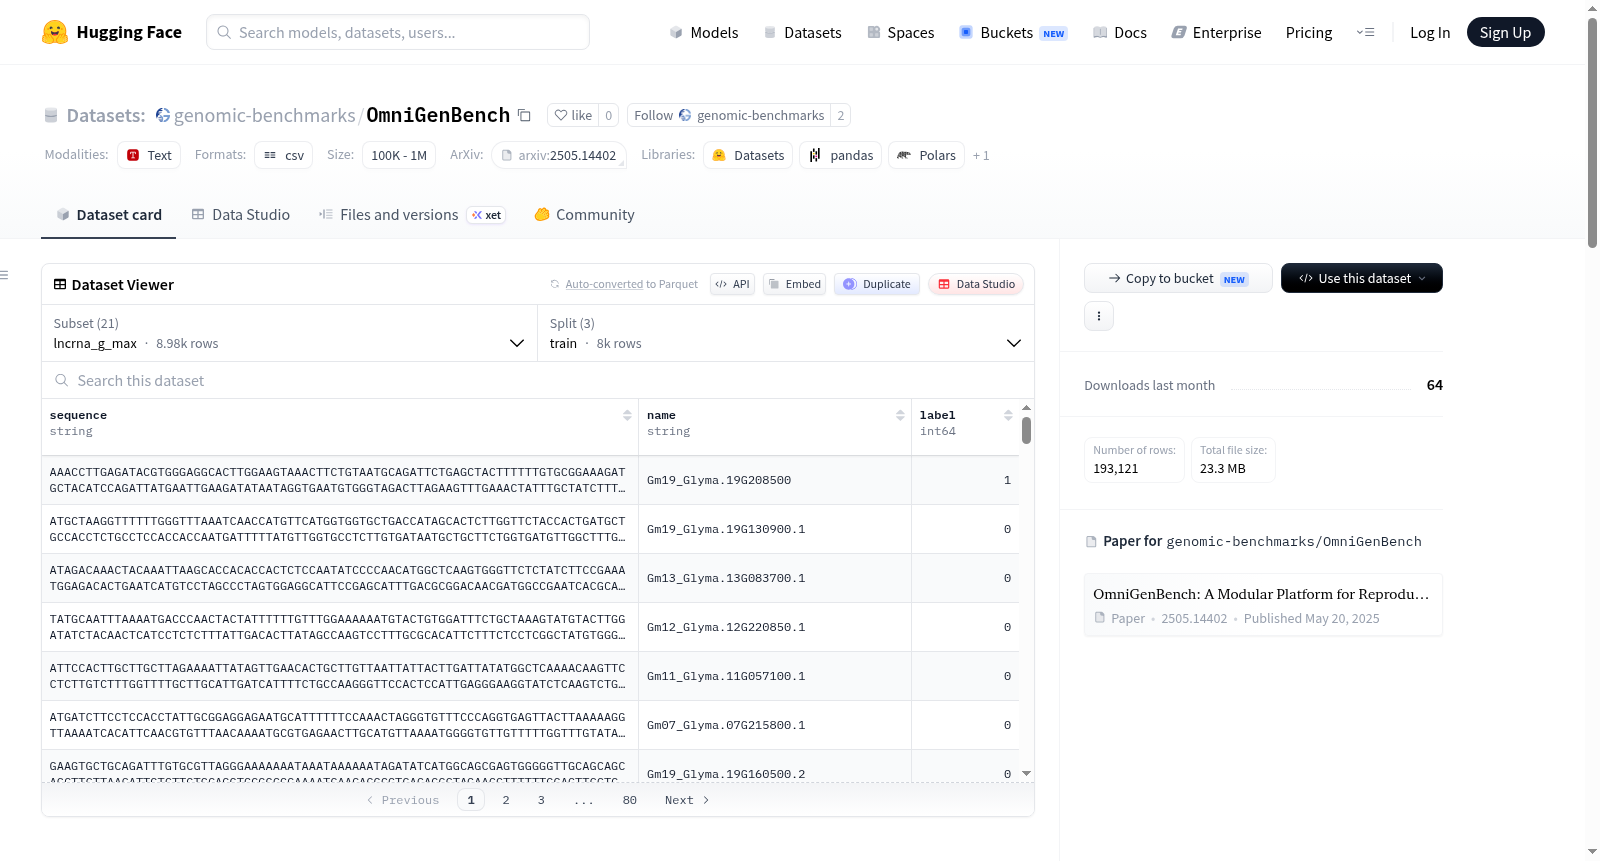Open the Community tab
1600x861 pixels.
tap(585, 215)
